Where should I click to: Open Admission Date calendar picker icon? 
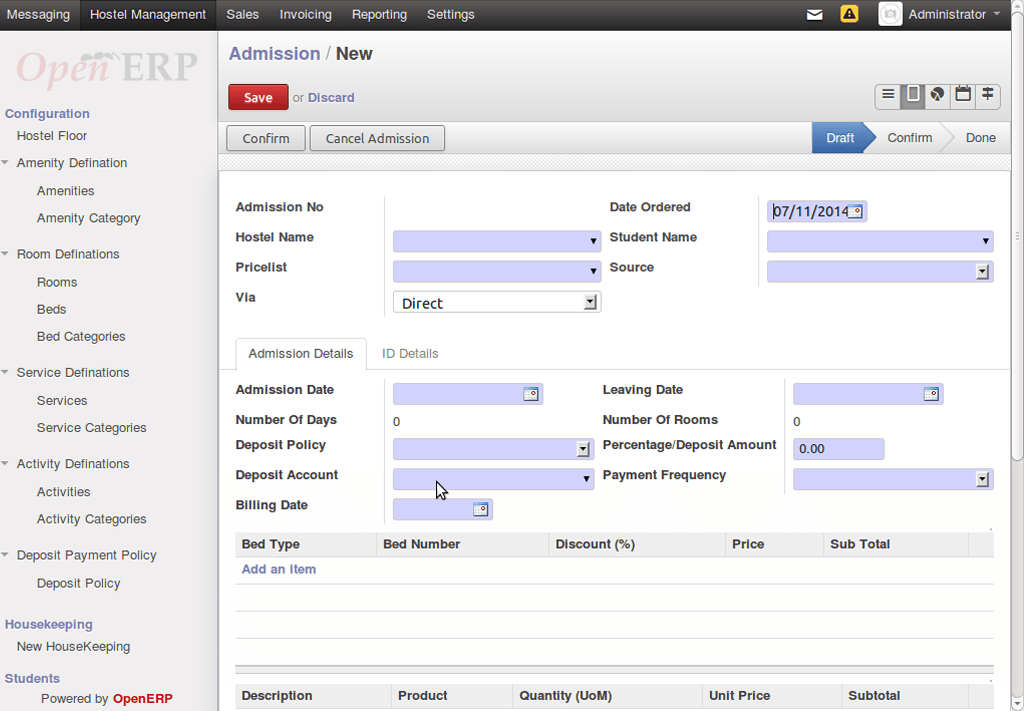point(531,394)
